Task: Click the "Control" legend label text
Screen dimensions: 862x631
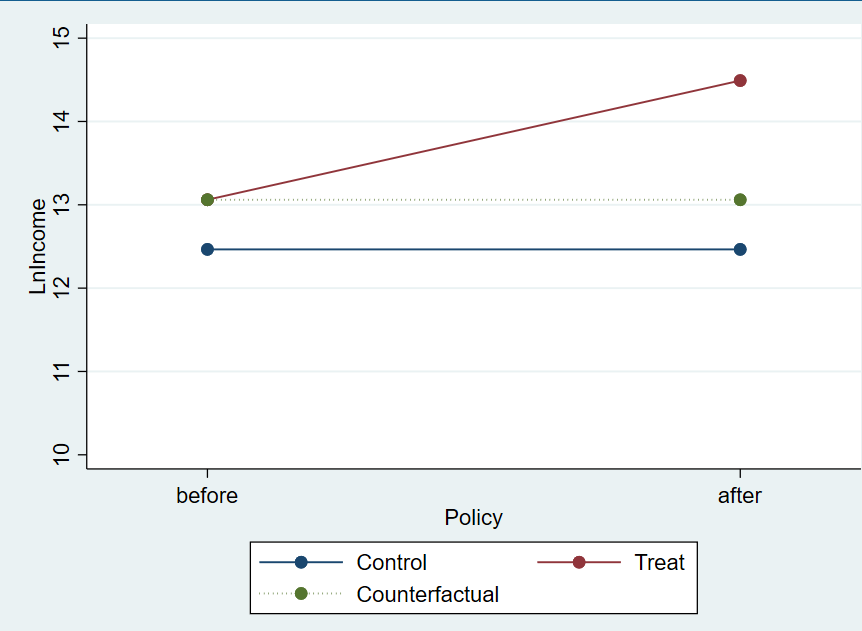Action: point(391,563)
